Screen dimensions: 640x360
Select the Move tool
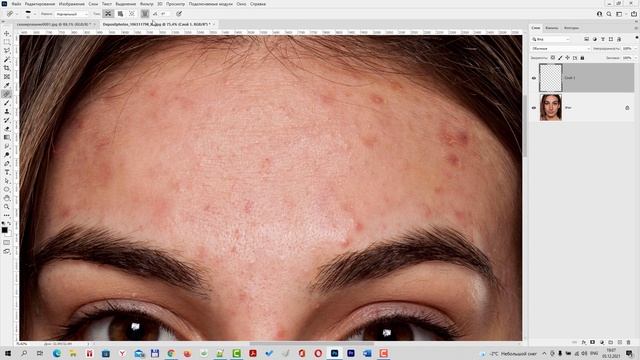[x=7, y=33]
